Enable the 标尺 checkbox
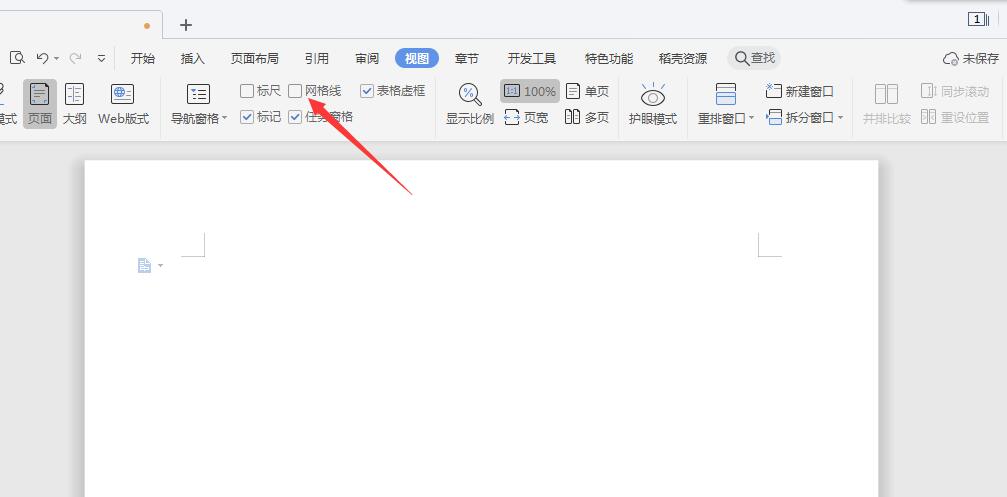Image resolution: width=1007 pixels, height=497 pixels. tap(247, 91)
